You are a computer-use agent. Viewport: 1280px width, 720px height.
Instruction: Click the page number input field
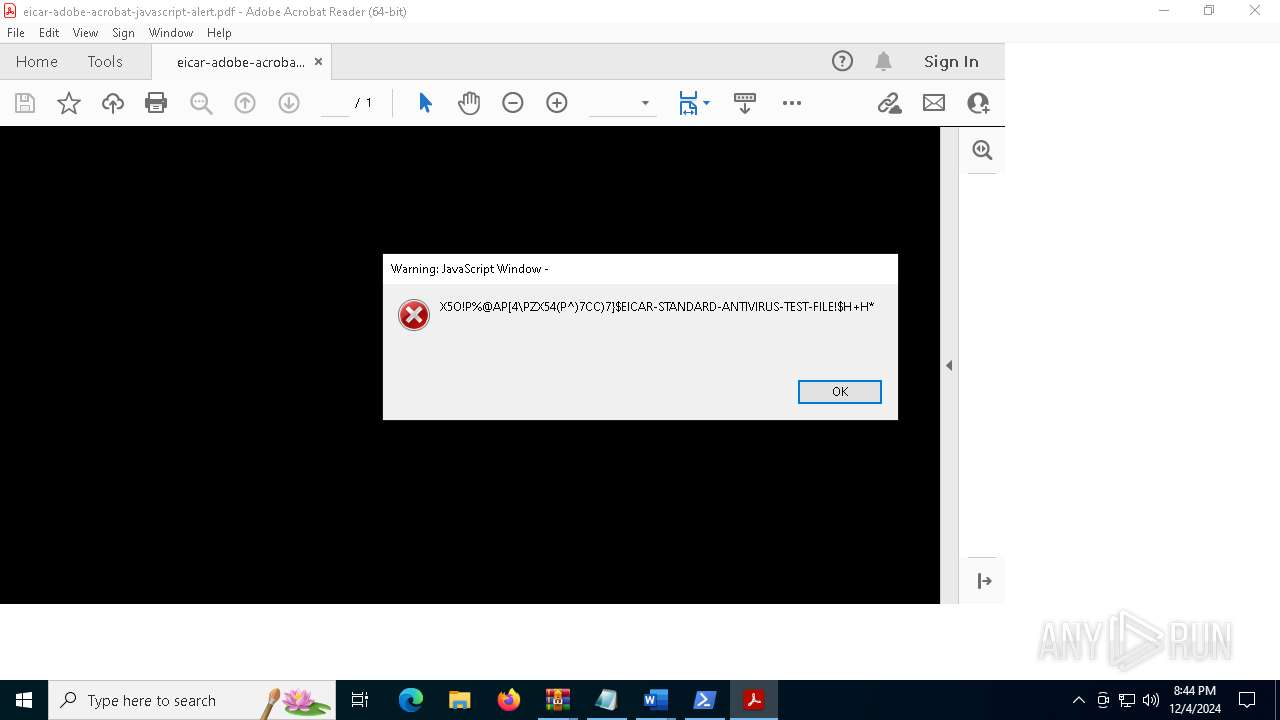point(335,103)
